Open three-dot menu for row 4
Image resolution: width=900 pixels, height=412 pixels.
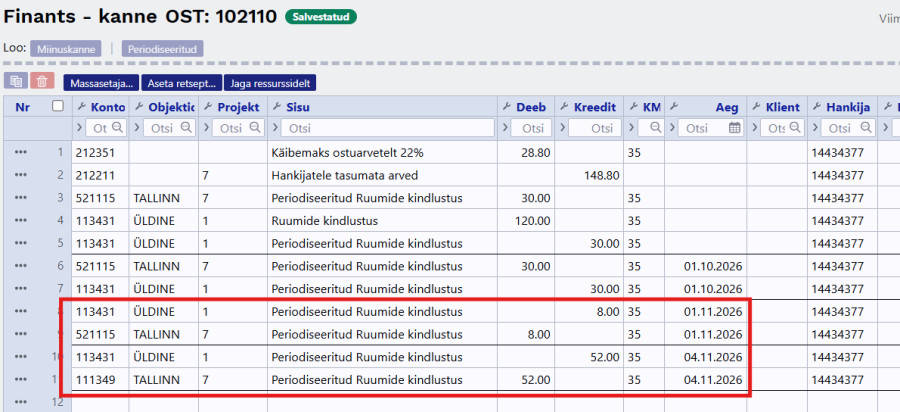(21, 220)
